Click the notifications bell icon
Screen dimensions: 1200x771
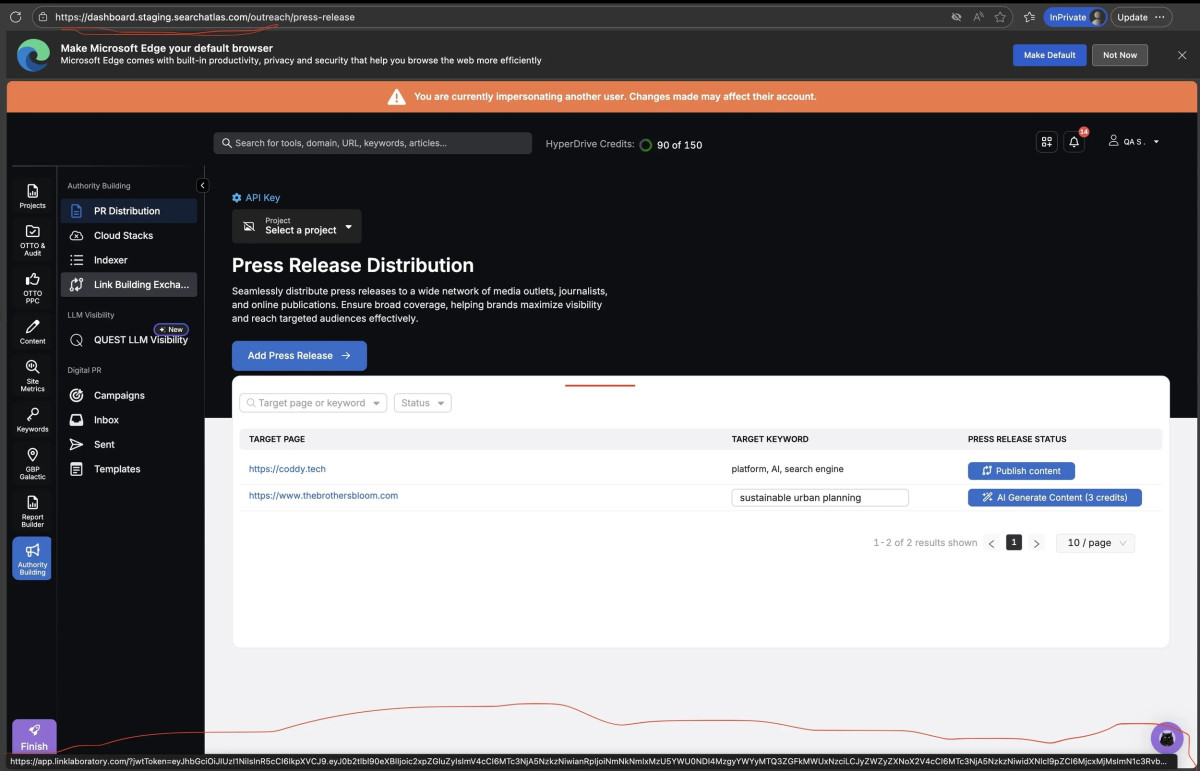1074,142
